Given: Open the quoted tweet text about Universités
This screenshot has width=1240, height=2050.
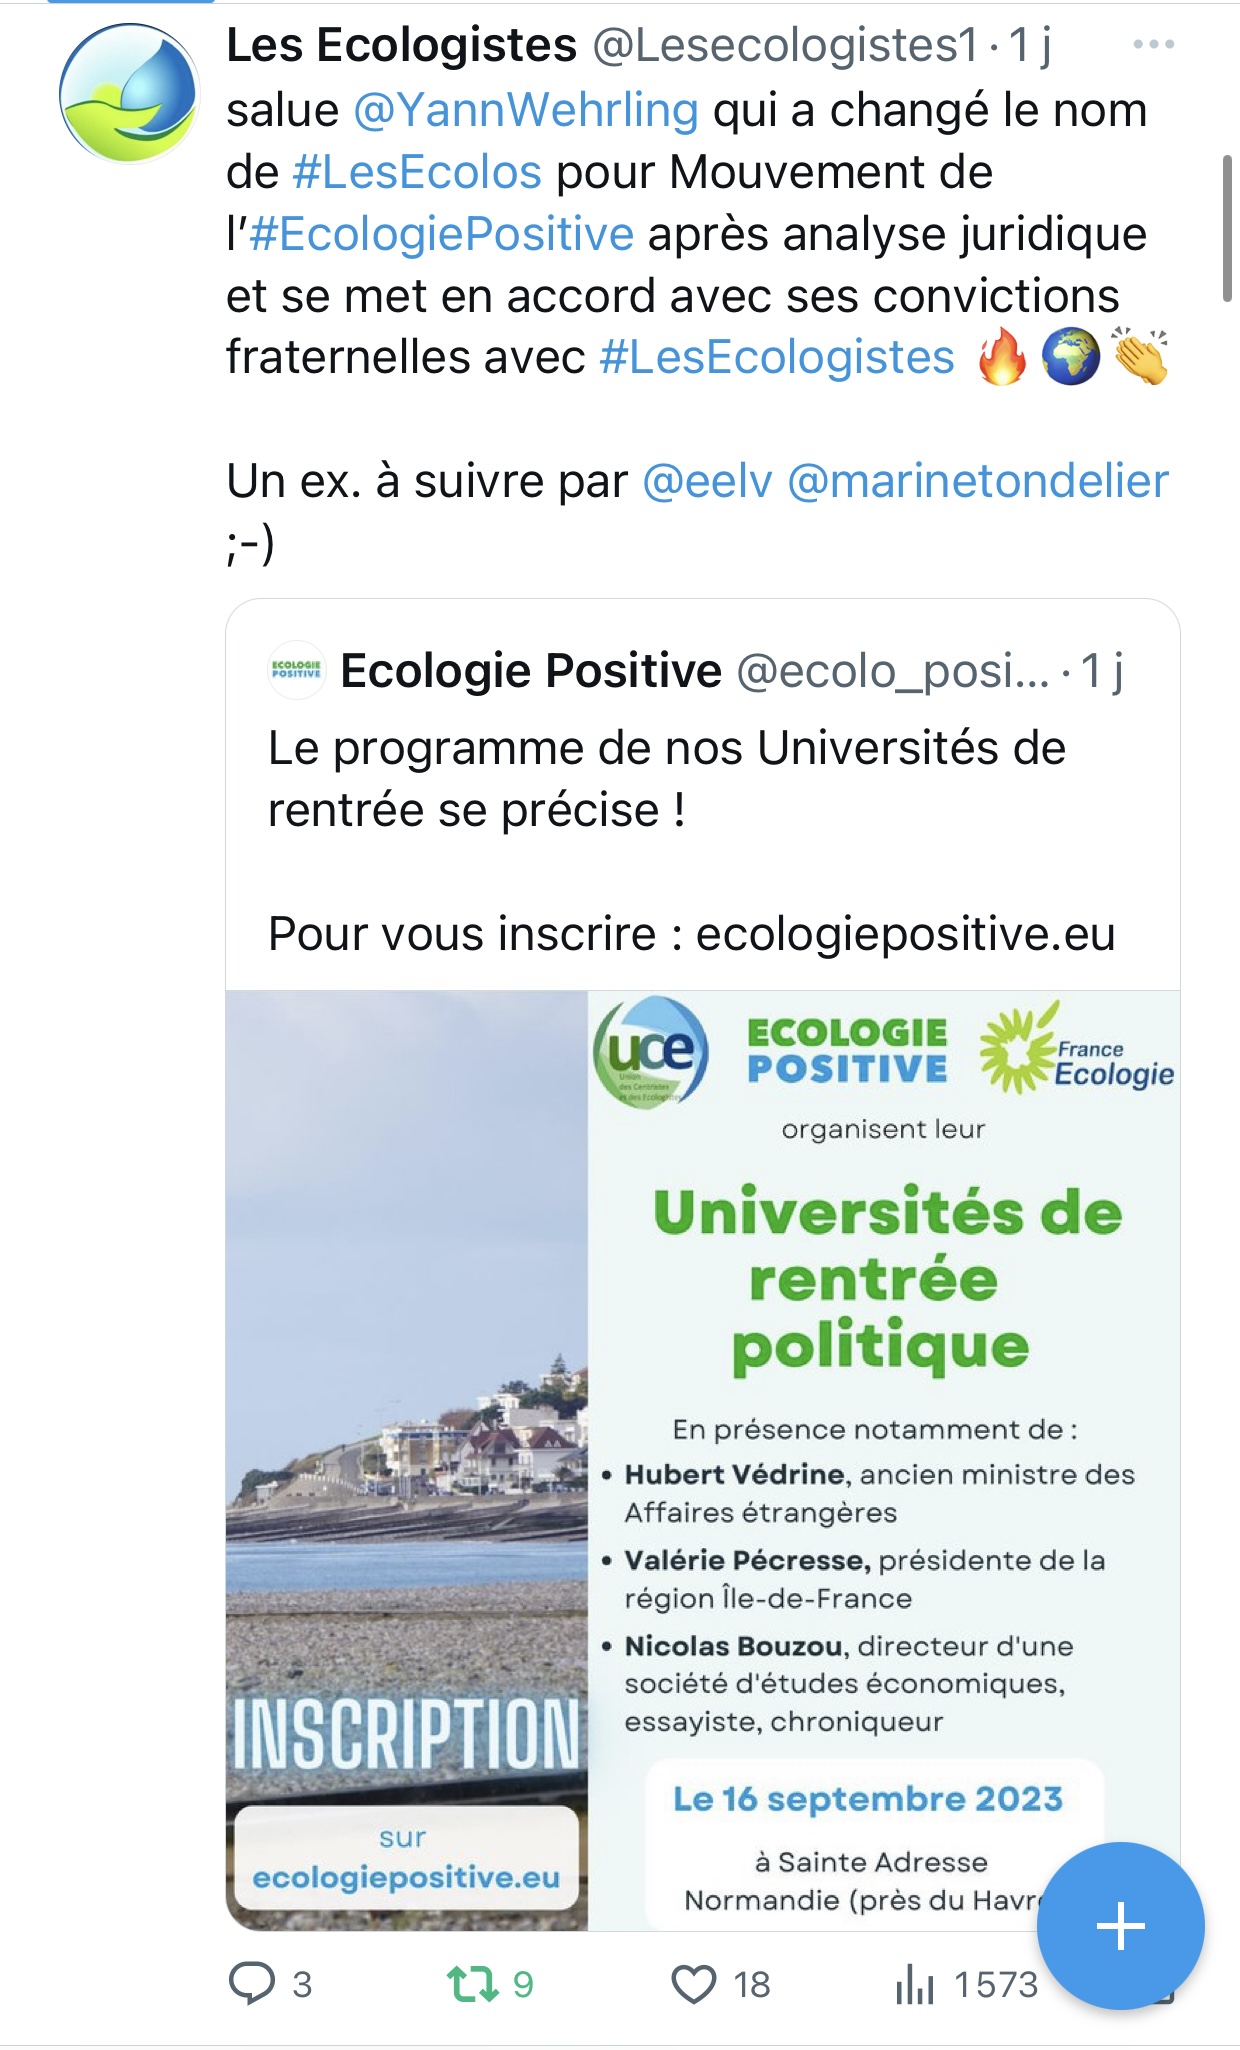Looking at the screenshot, I should coord(667,779).
